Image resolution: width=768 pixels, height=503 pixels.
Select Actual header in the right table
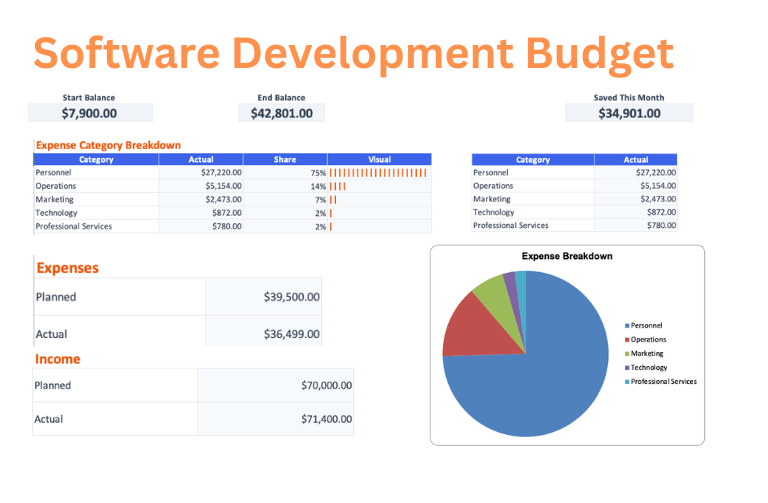click(x=636, y=160)
